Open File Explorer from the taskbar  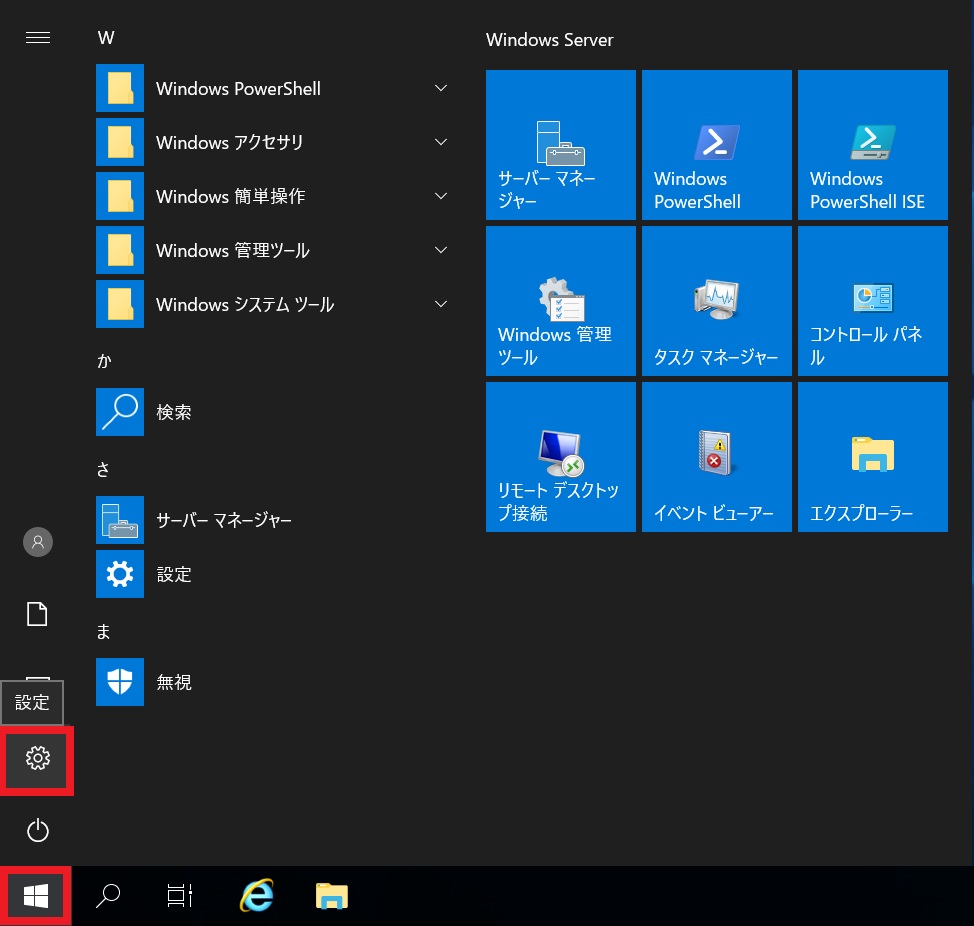[332, 896]
